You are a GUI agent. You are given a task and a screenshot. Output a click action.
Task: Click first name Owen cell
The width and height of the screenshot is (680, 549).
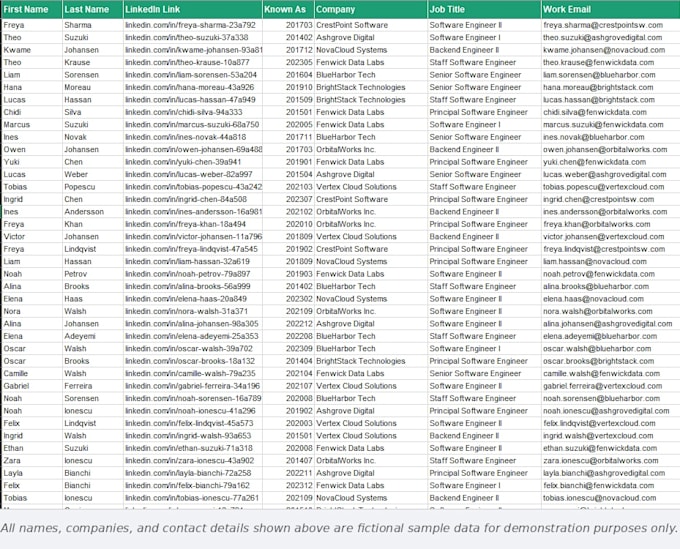coord(32,150)
